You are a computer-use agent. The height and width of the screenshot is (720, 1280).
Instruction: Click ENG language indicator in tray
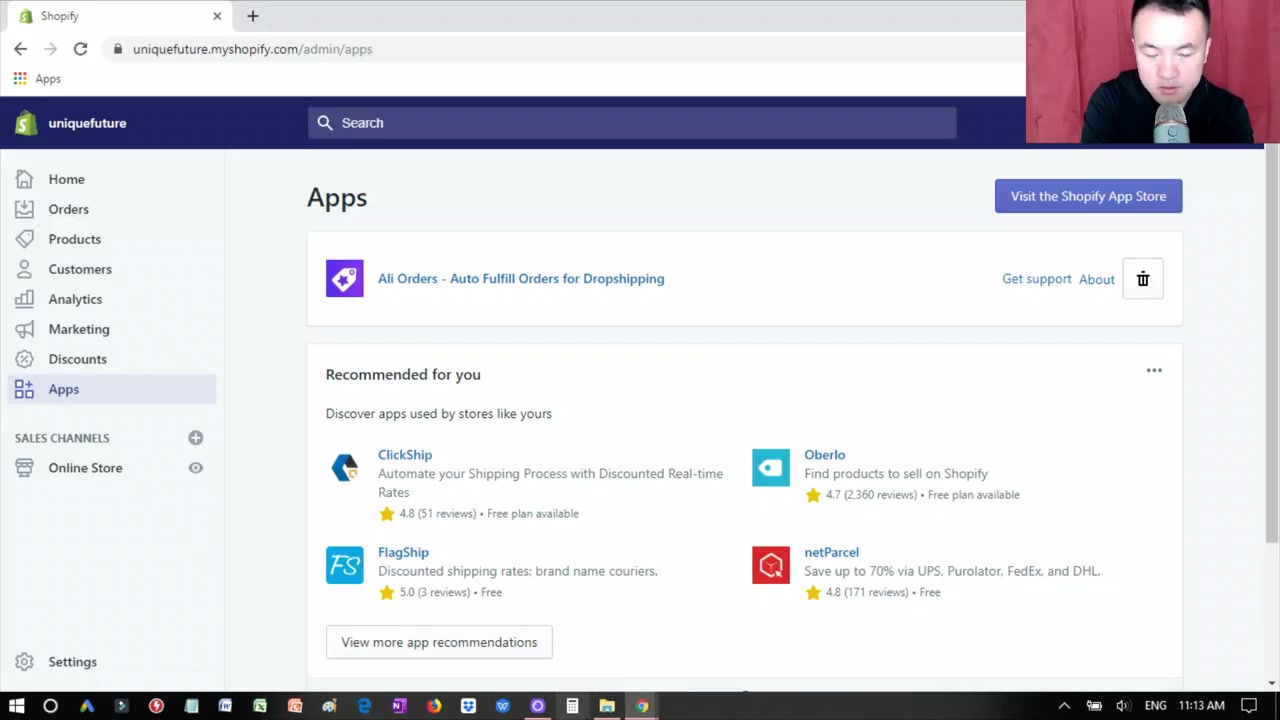click(1156, 706)
